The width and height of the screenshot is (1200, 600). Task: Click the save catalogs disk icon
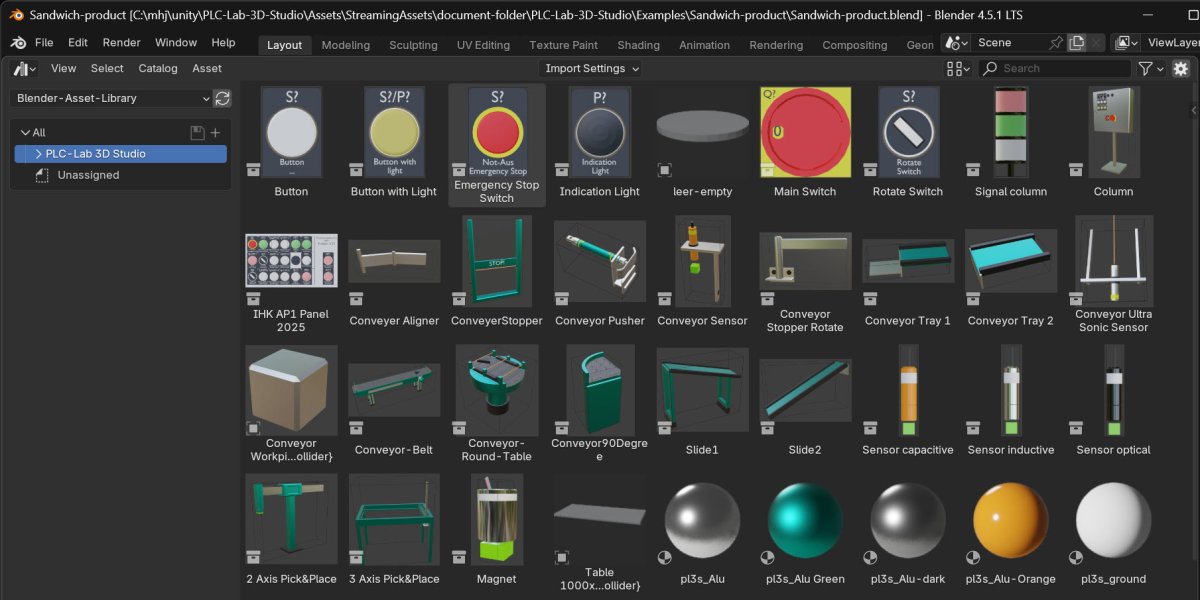pyautogui.click(x=197, y=132)
